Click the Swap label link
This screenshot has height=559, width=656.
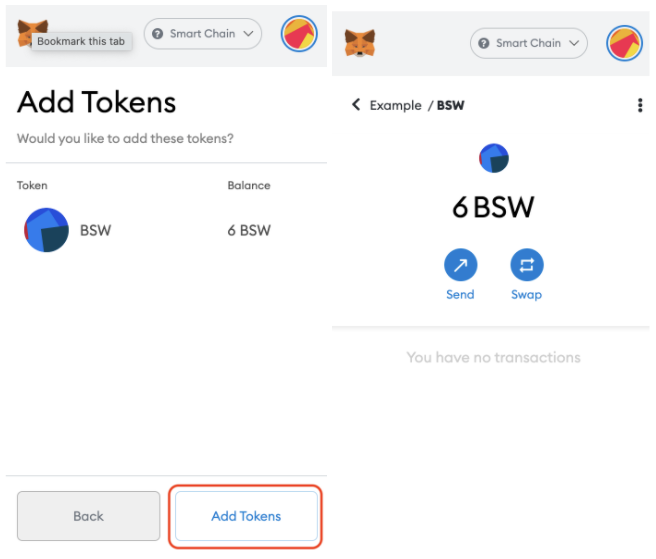click(x=526, y=295)
